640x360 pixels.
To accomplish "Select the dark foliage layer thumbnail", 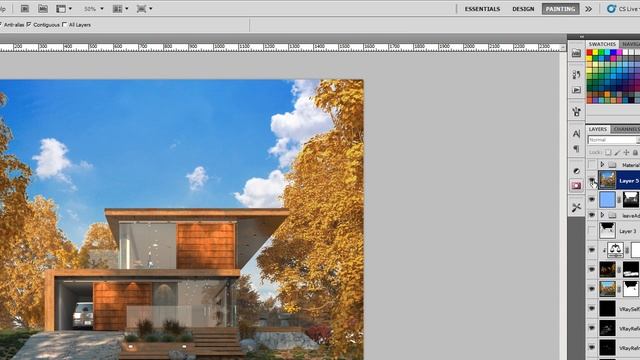I will 607,269.
